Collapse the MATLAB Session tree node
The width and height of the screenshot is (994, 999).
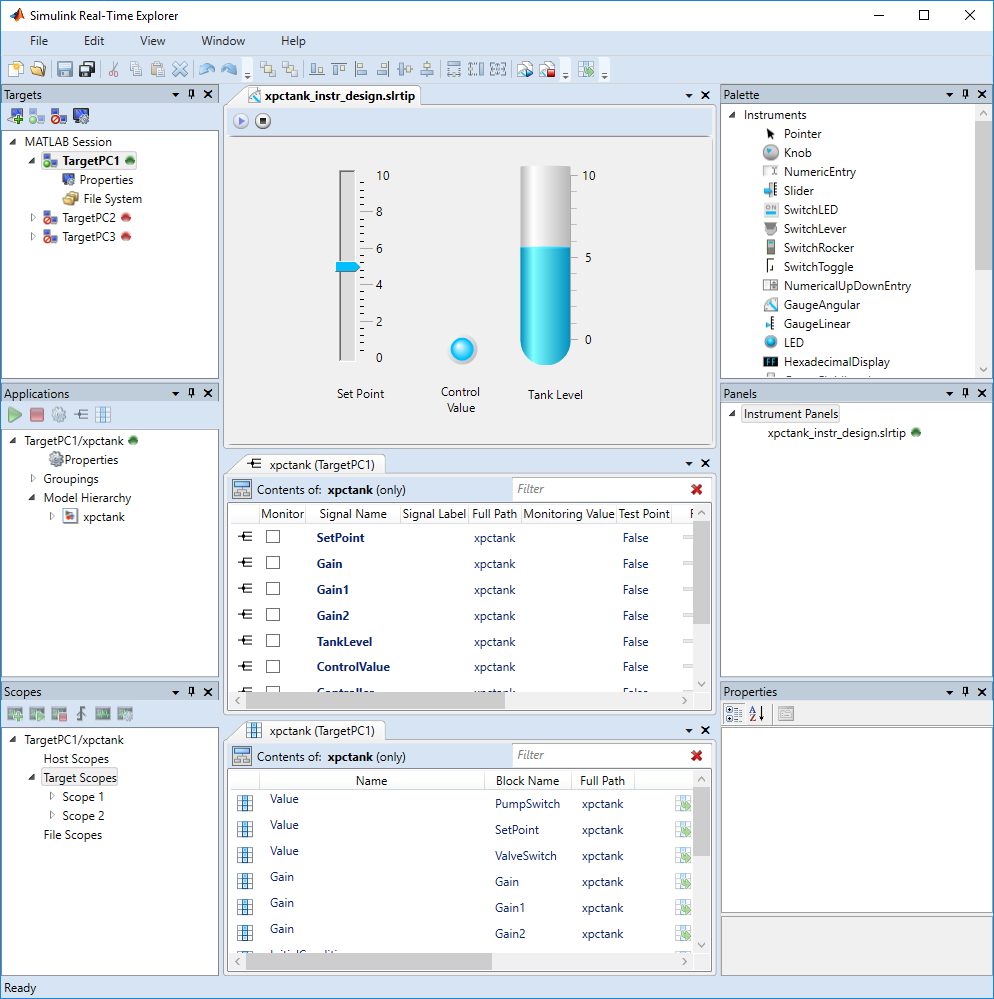13,142
